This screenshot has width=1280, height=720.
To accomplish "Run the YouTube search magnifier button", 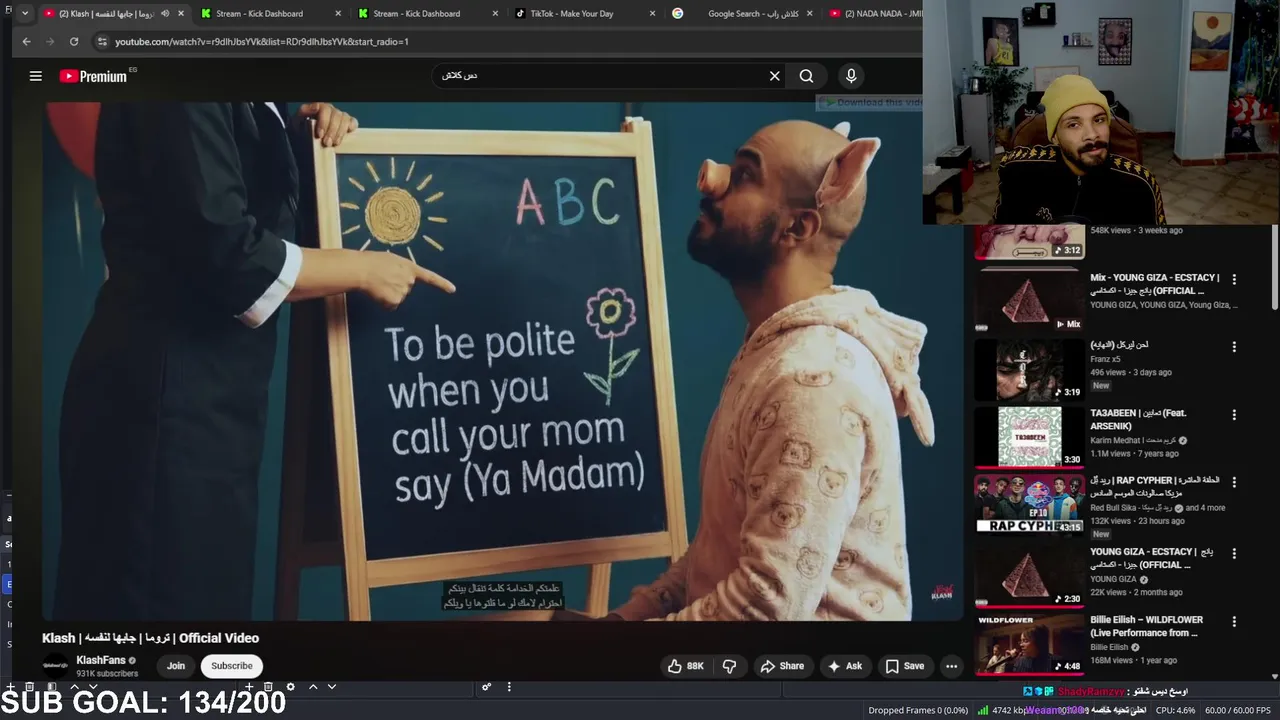I will [x=806, y=76].
